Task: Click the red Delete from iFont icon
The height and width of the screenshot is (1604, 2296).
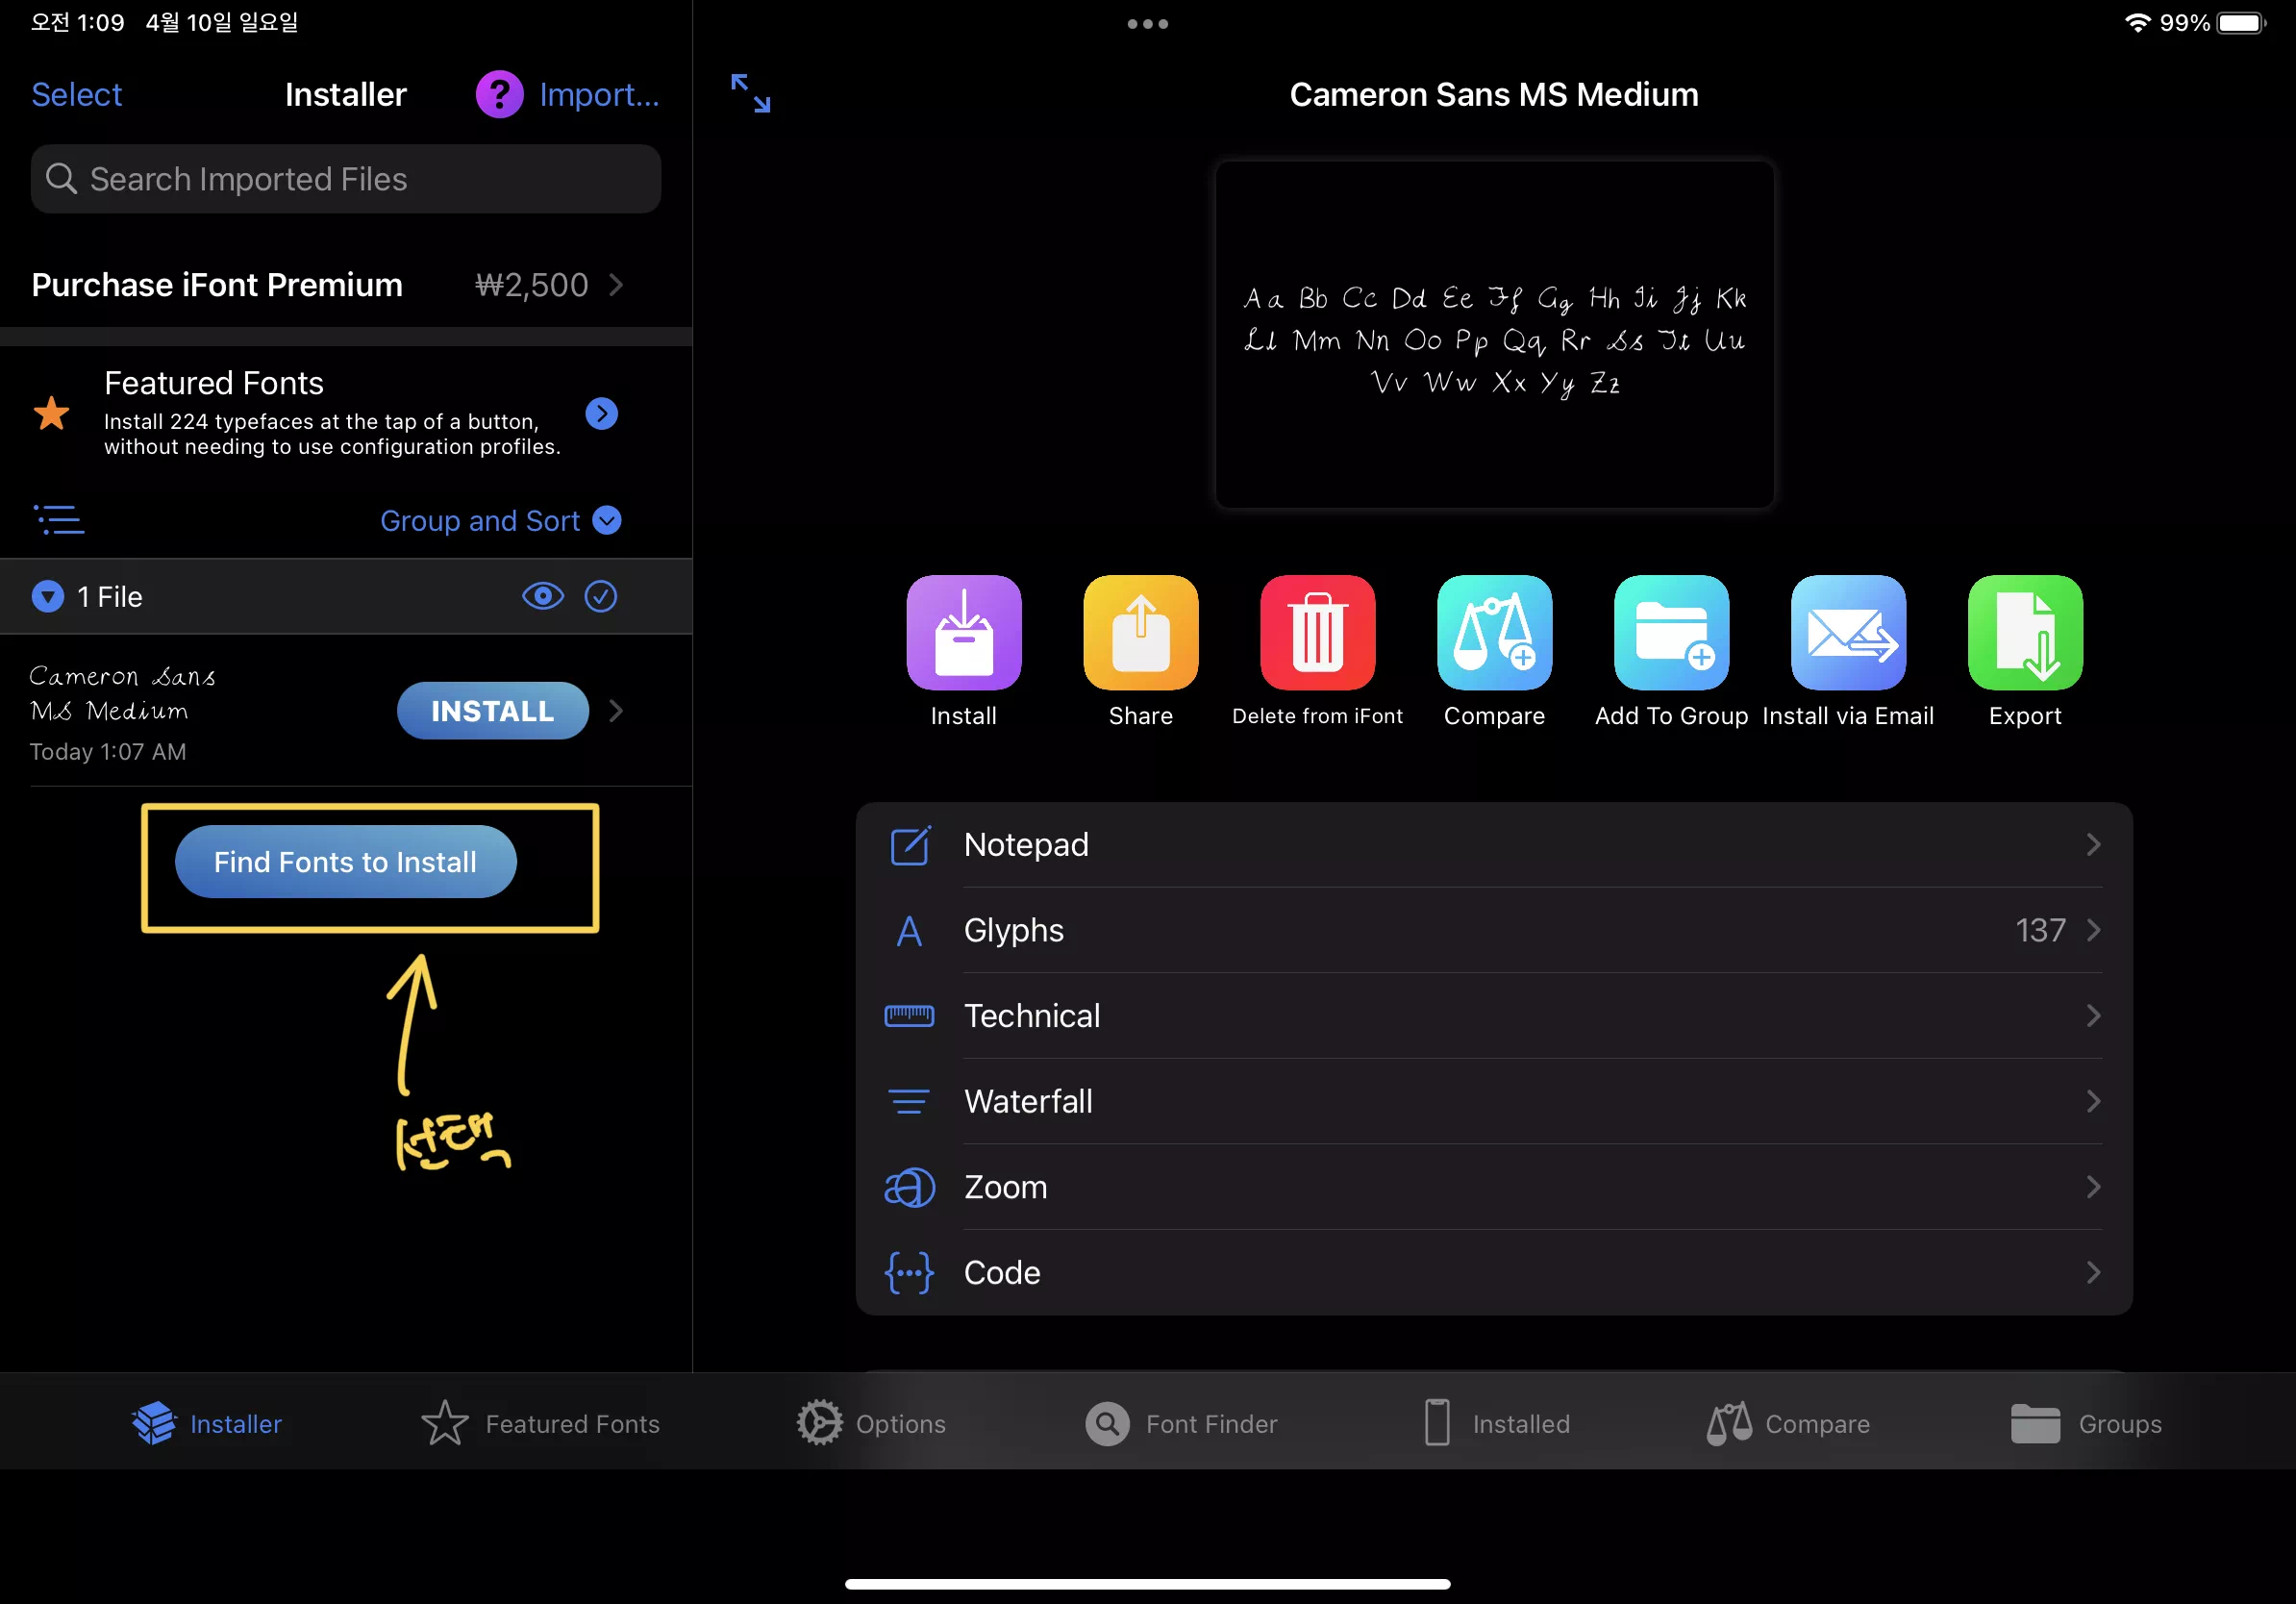Action: [x=1317, y=632]
